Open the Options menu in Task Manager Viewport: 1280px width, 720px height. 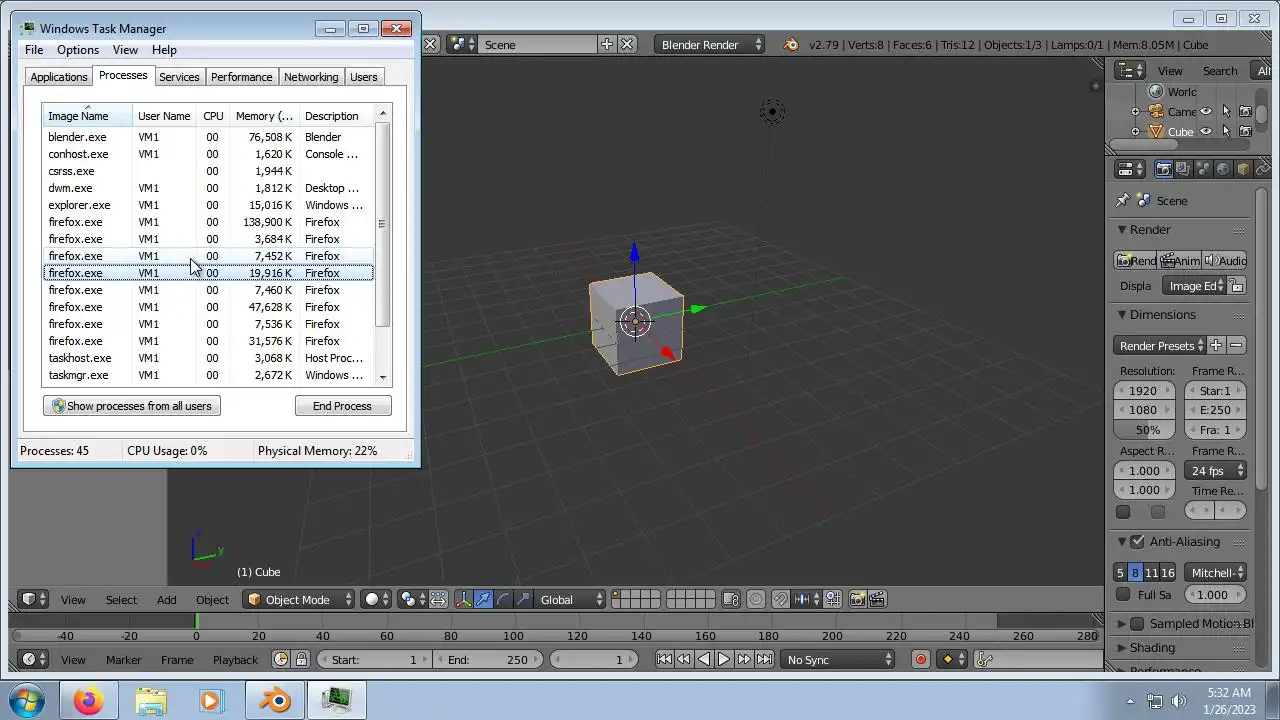(x=78, y=50)
